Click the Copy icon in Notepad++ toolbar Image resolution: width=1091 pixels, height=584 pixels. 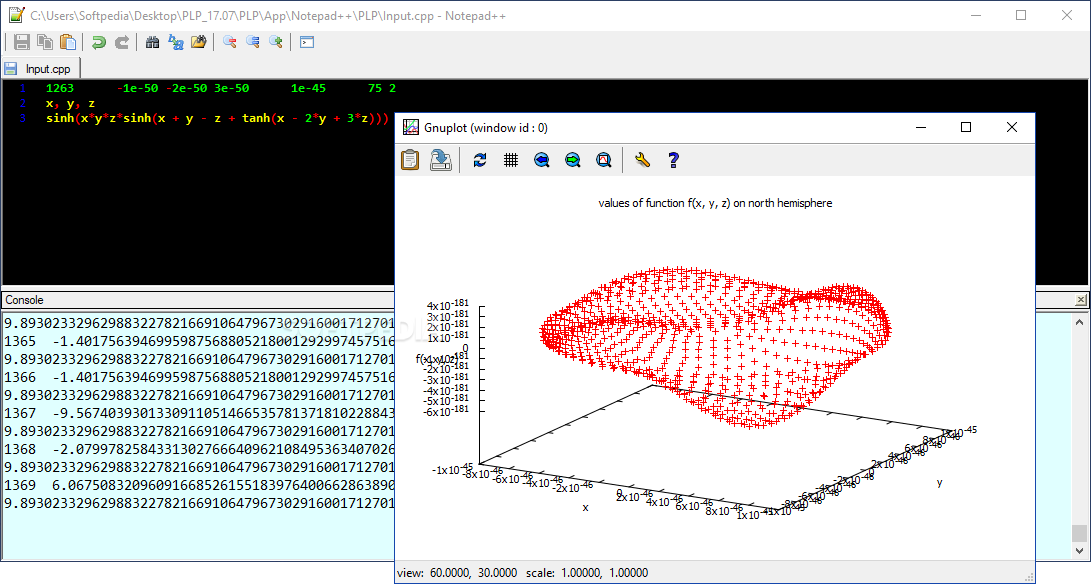coord(45,42)
